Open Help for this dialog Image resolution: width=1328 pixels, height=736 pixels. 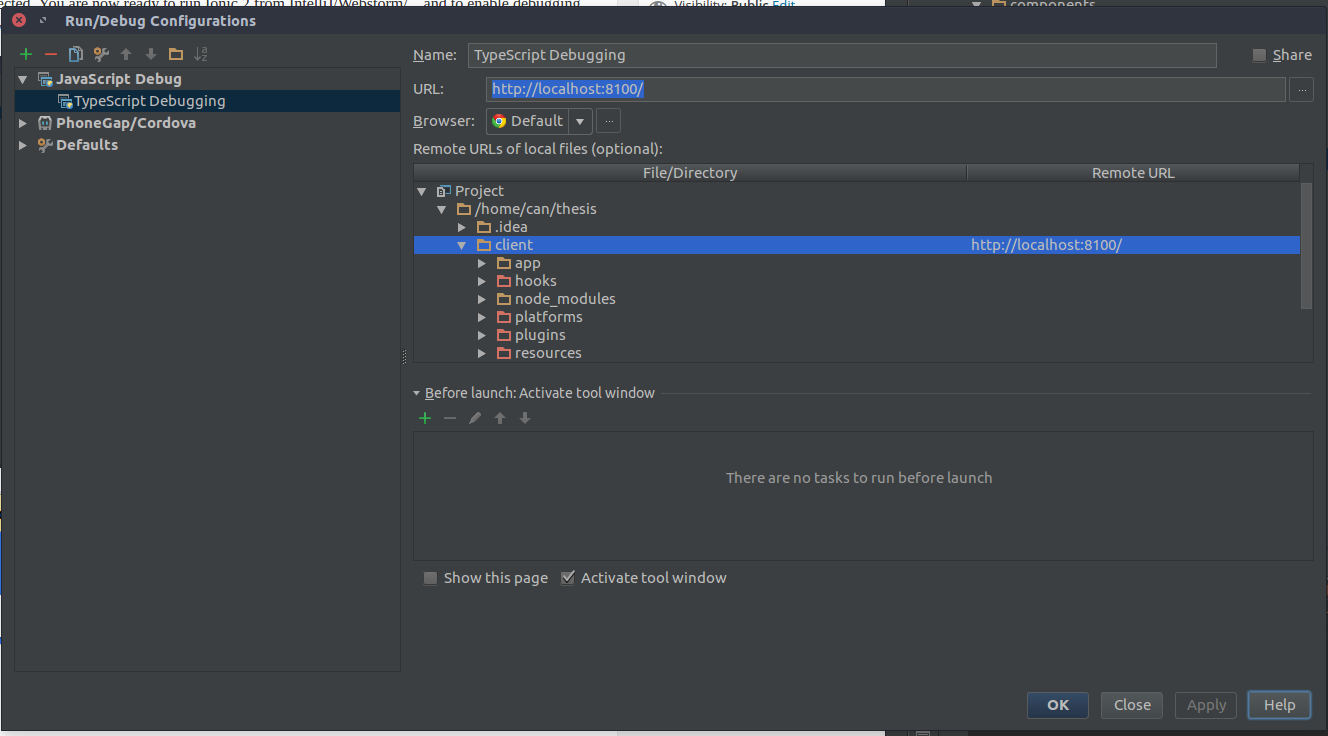tap(1280, 705)
